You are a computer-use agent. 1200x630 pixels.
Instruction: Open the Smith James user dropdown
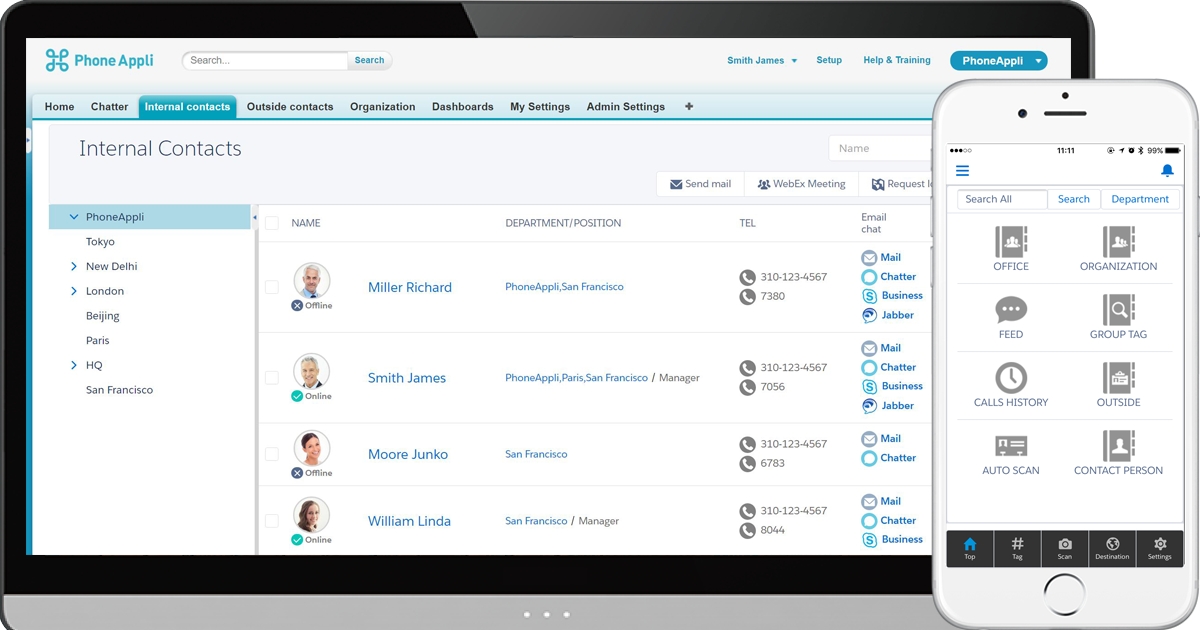point(761,60)
